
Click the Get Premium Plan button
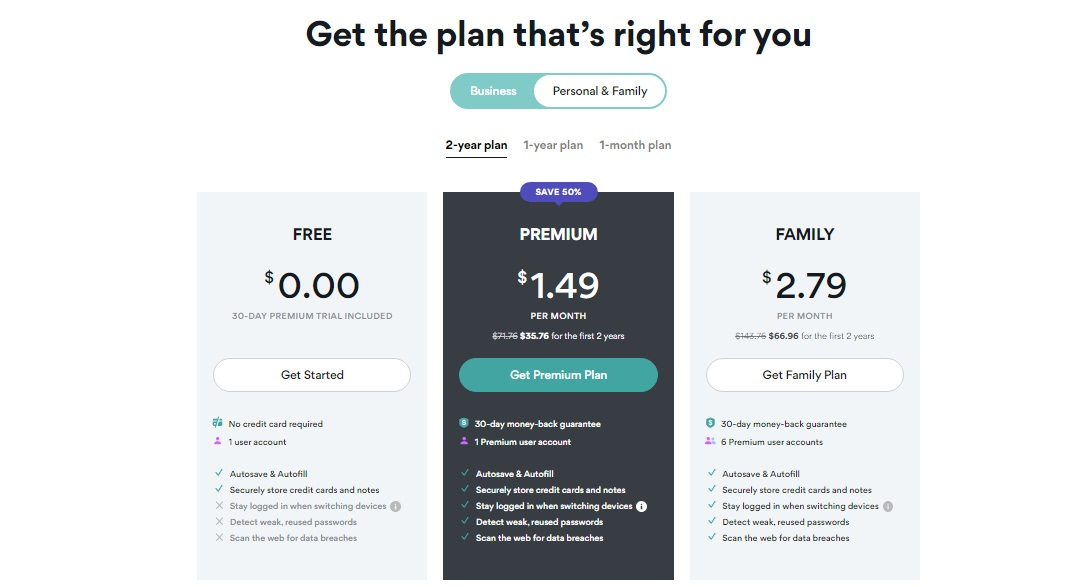tap(559, 375)
